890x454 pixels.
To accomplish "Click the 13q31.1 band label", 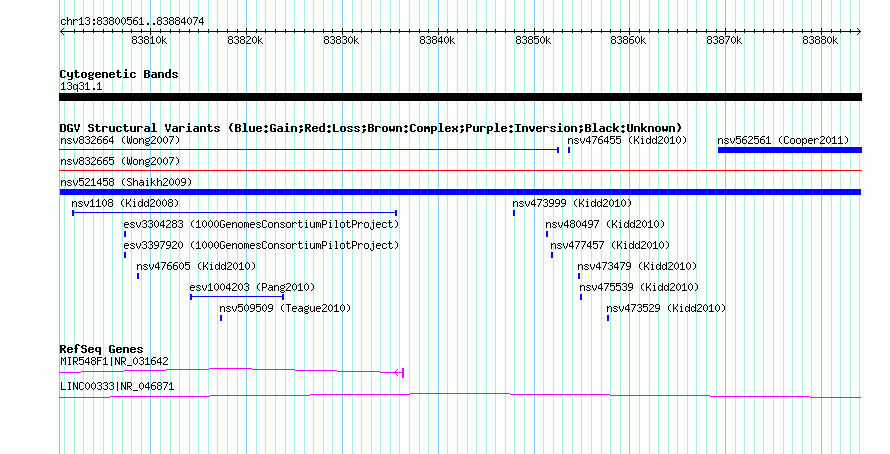I will click(81, 86).
